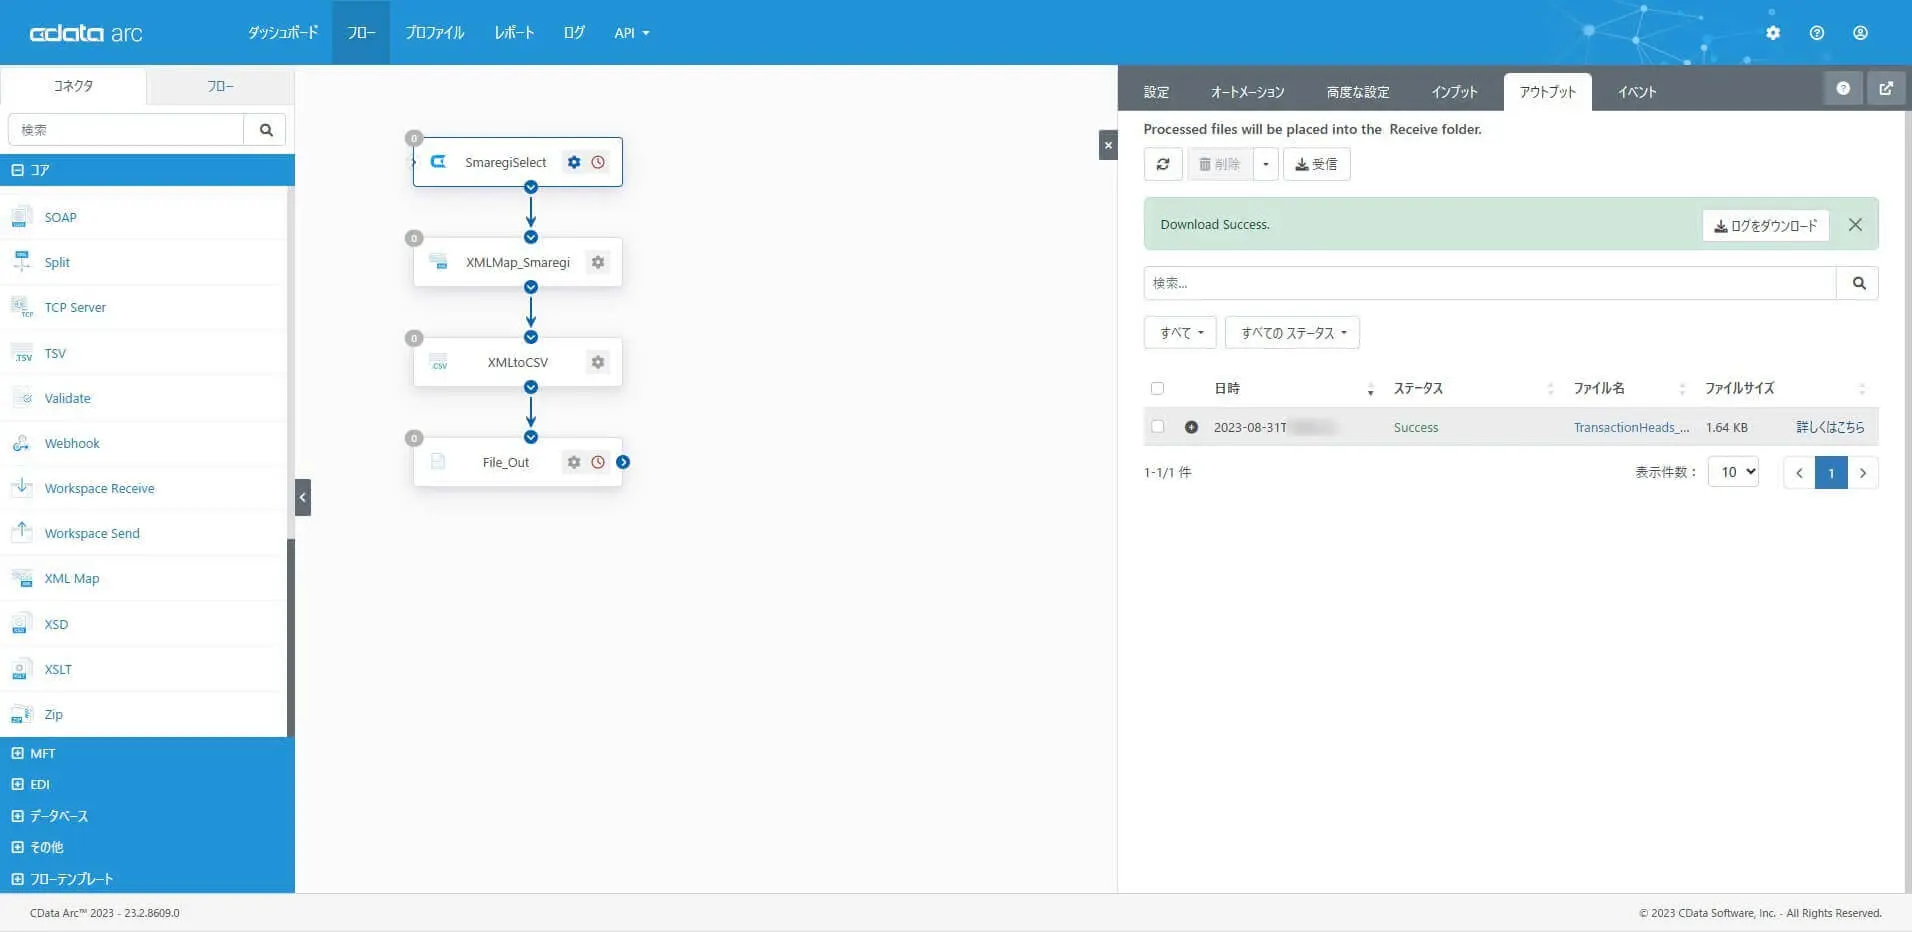
Task: Select all files via header checkbox
Action: (1157, 388)
